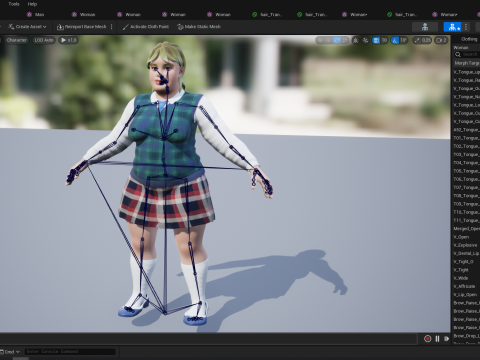Click the cloth paint brush icon

click(126, 27)
